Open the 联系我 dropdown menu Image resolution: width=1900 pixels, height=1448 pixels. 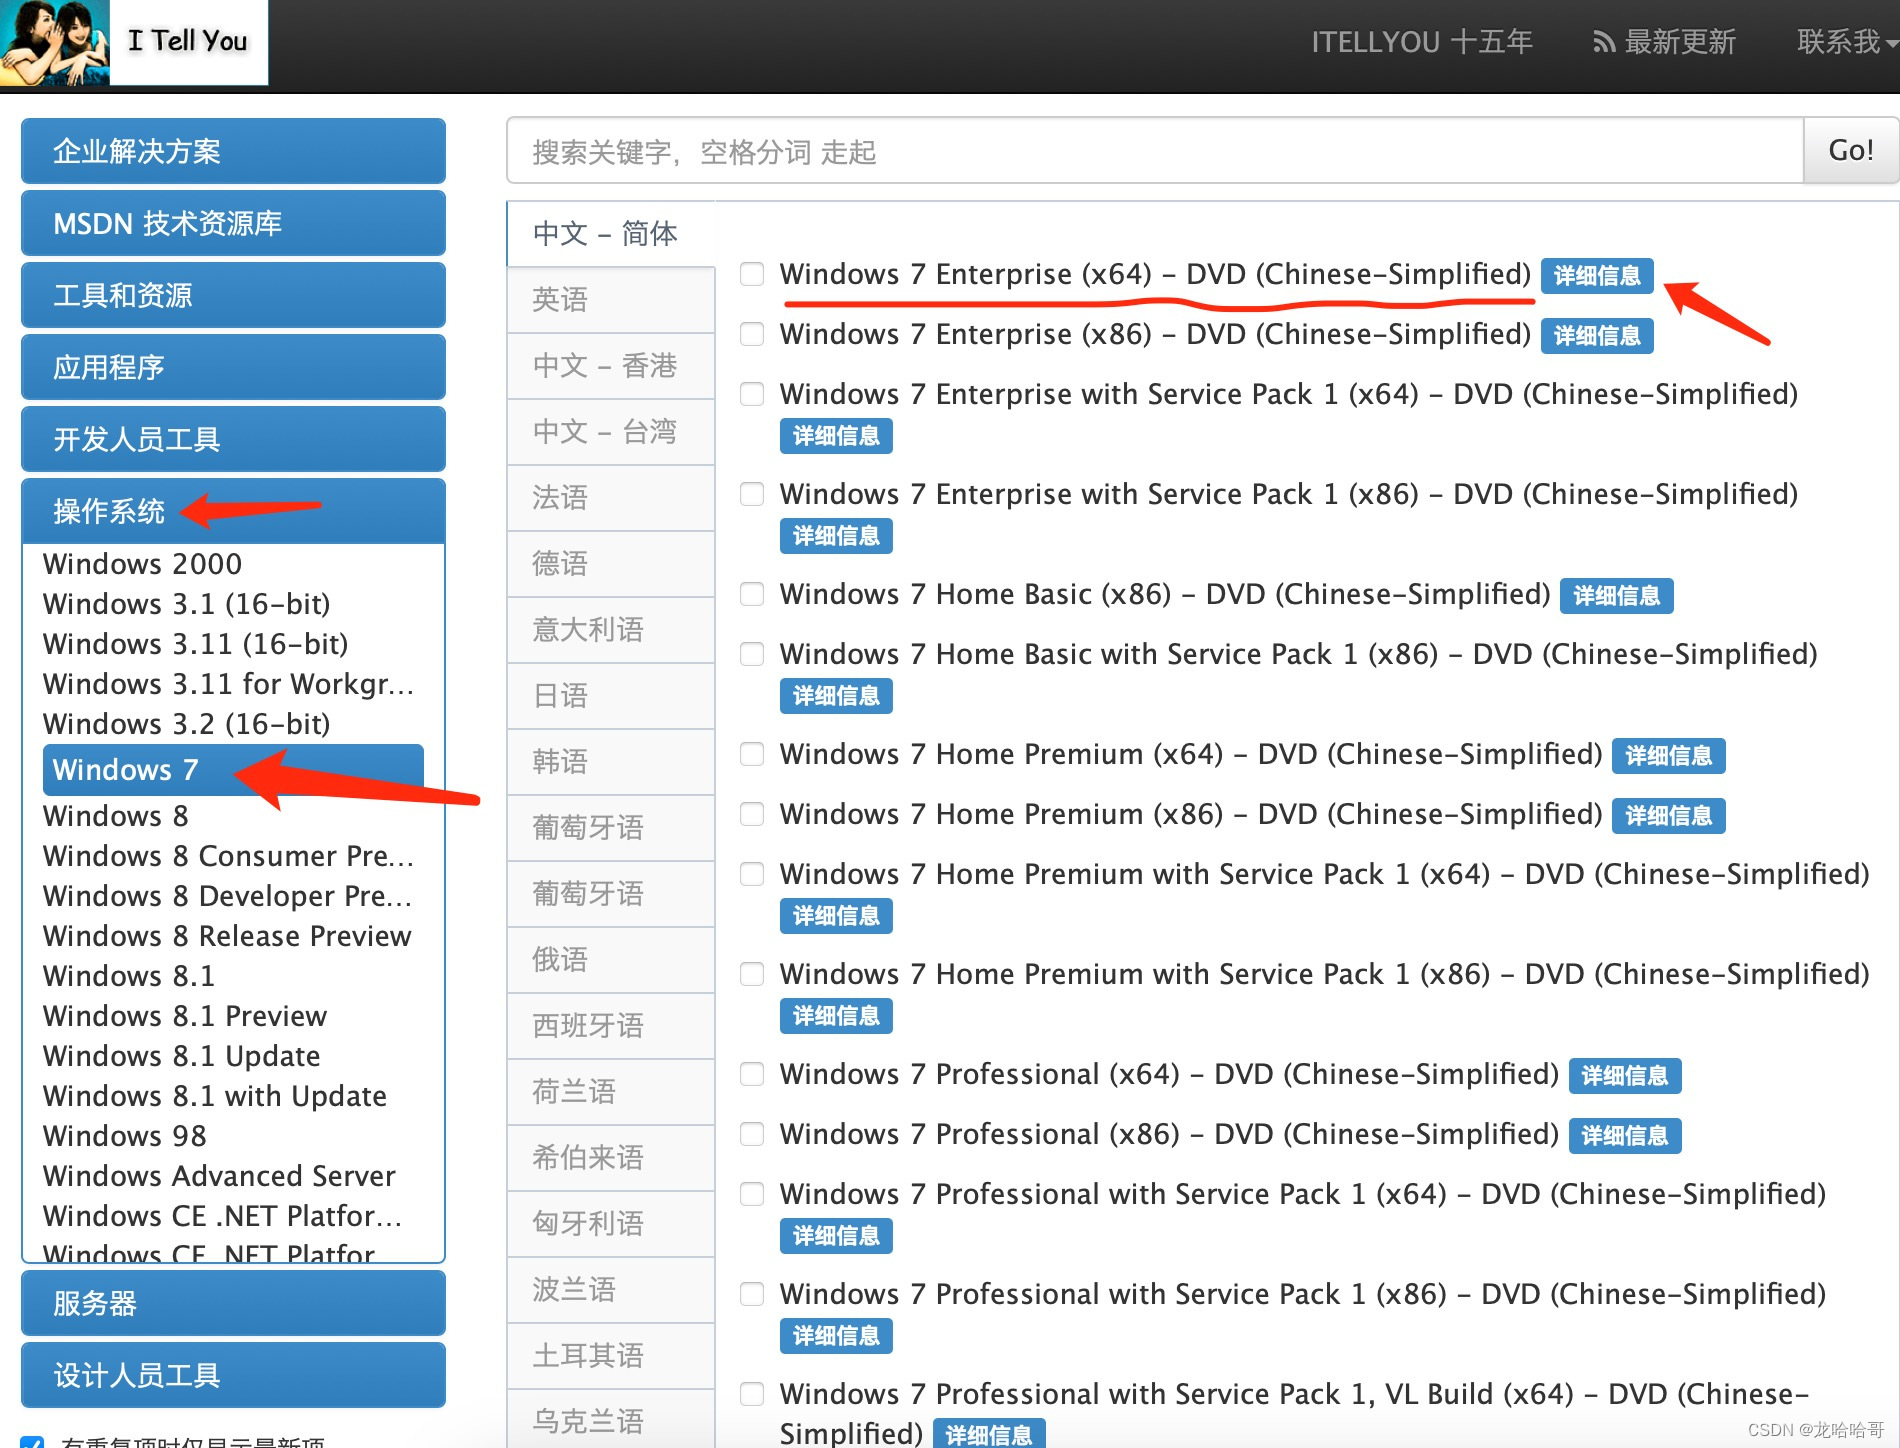[1846, 42]
